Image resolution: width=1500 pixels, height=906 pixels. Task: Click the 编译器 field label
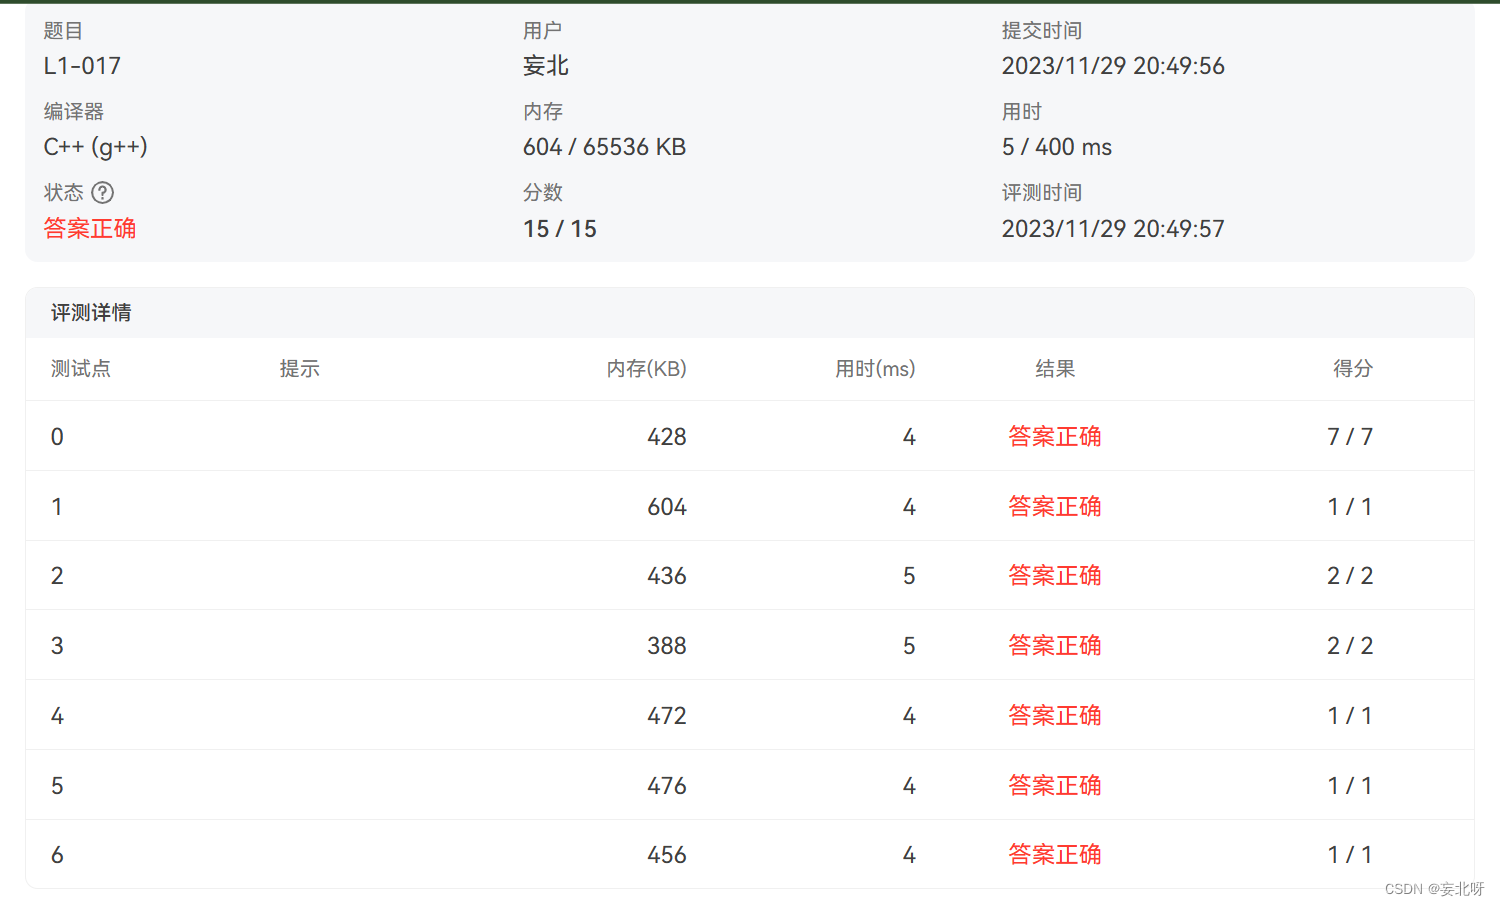pyautogui.click(x=74, y=112)
